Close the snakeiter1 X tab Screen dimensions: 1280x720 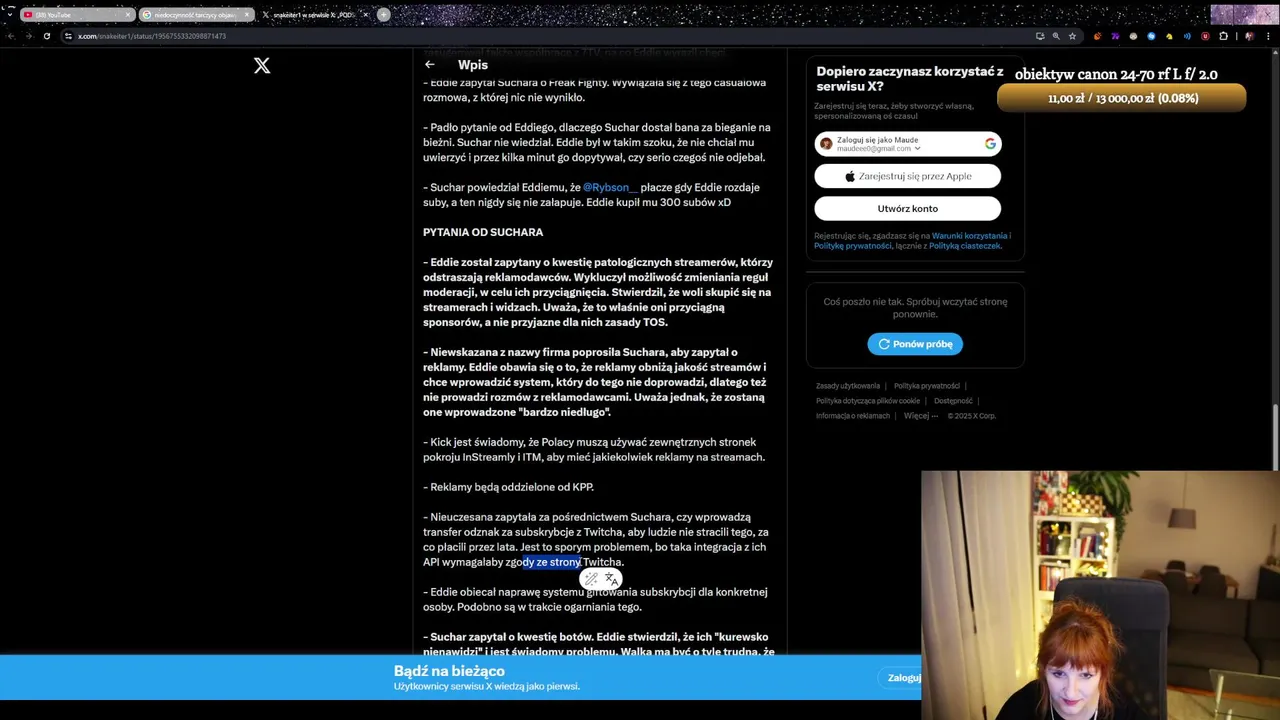coord(366,15)
